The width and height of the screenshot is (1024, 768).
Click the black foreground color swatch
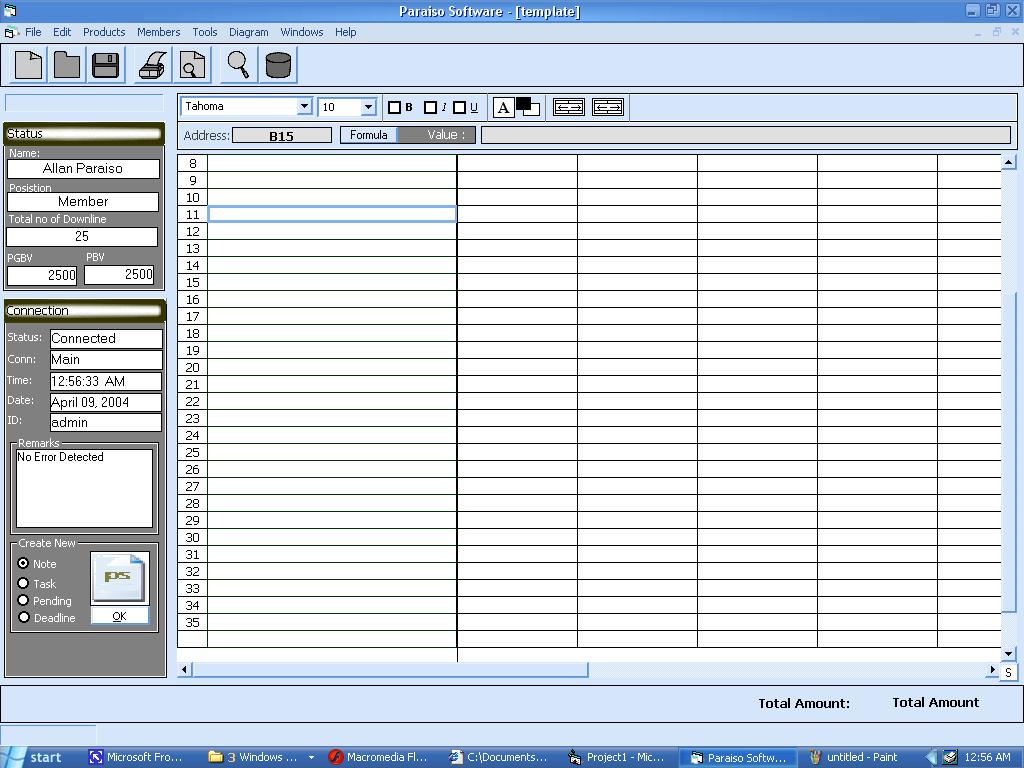click(523, 103)
